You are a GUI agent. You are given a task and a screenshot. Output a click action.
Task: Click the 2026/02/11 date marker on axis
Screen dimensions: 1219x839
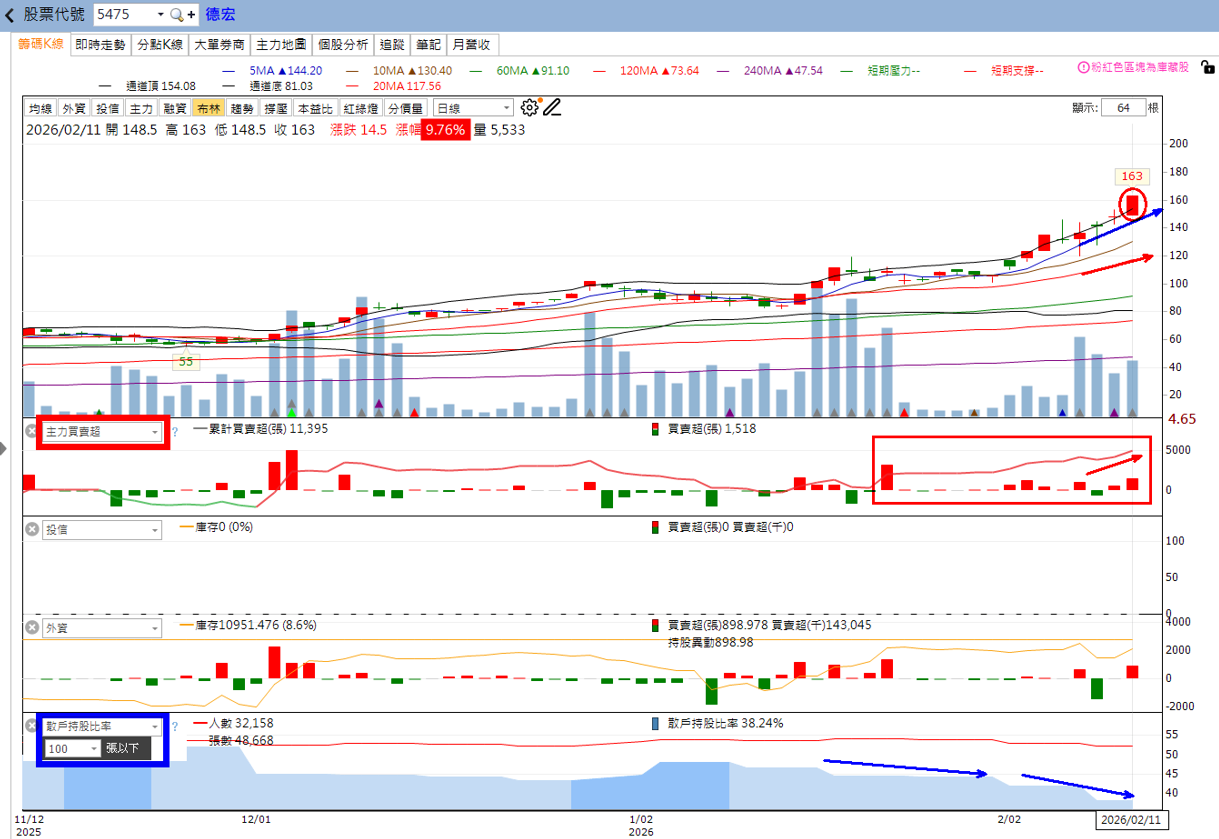click(x=1133, y=820)
